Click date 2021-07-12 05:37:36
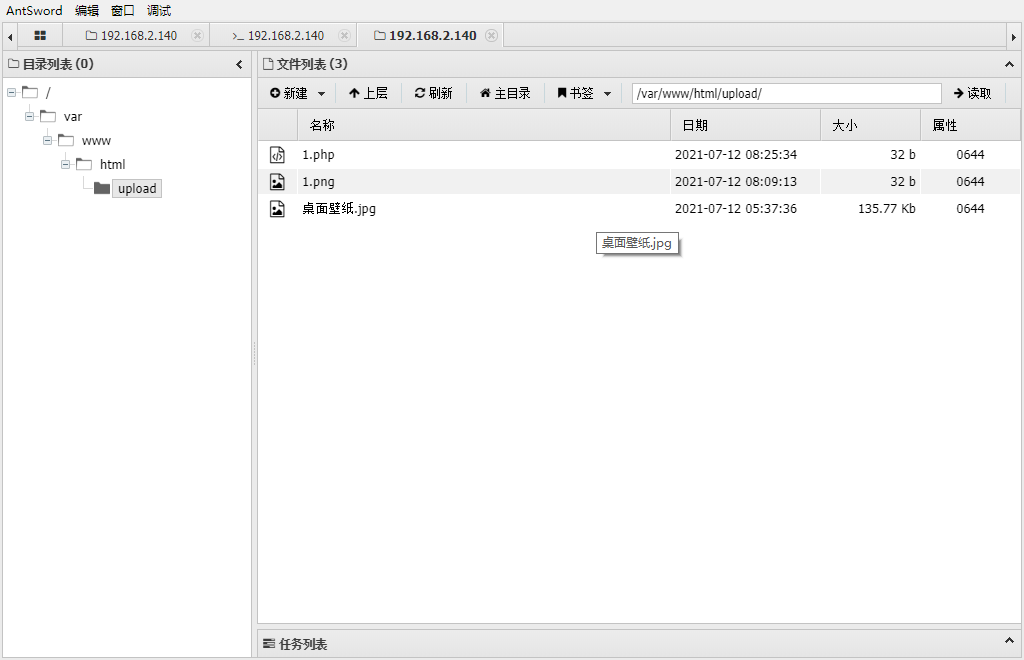Image resolution: width=1024 pixels, height=660 pixels. (x=735, y=208)
